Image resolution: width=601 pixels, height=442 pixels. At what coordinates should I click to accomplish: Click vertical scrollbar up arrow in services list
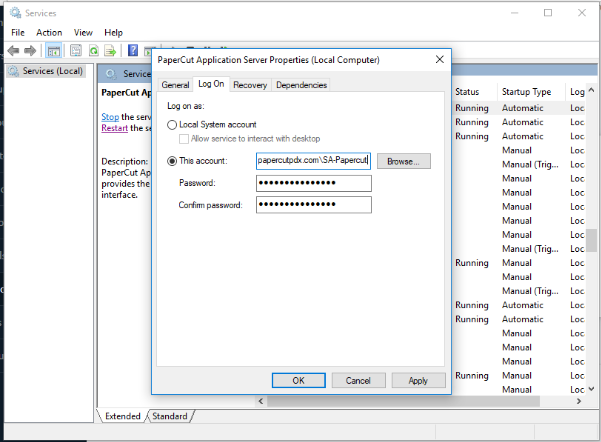click(591, 90)
